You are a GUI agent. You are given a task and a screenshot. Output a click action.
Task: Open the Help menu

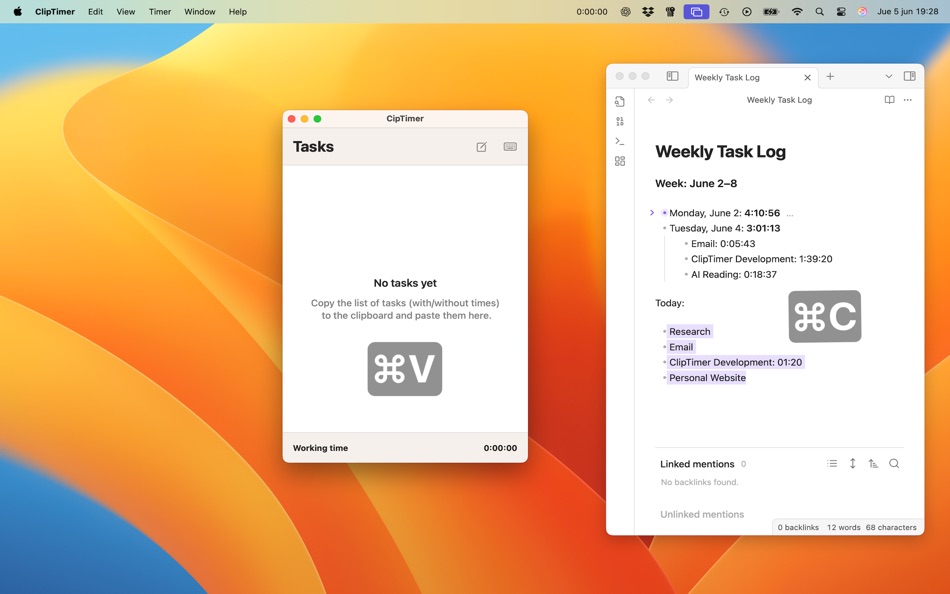238,12
